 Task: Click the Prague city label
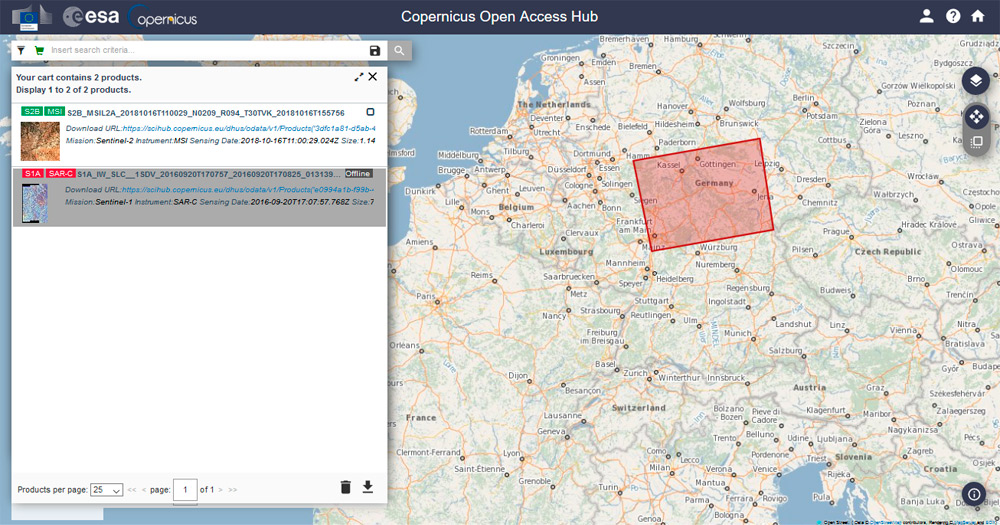(835, 232)
